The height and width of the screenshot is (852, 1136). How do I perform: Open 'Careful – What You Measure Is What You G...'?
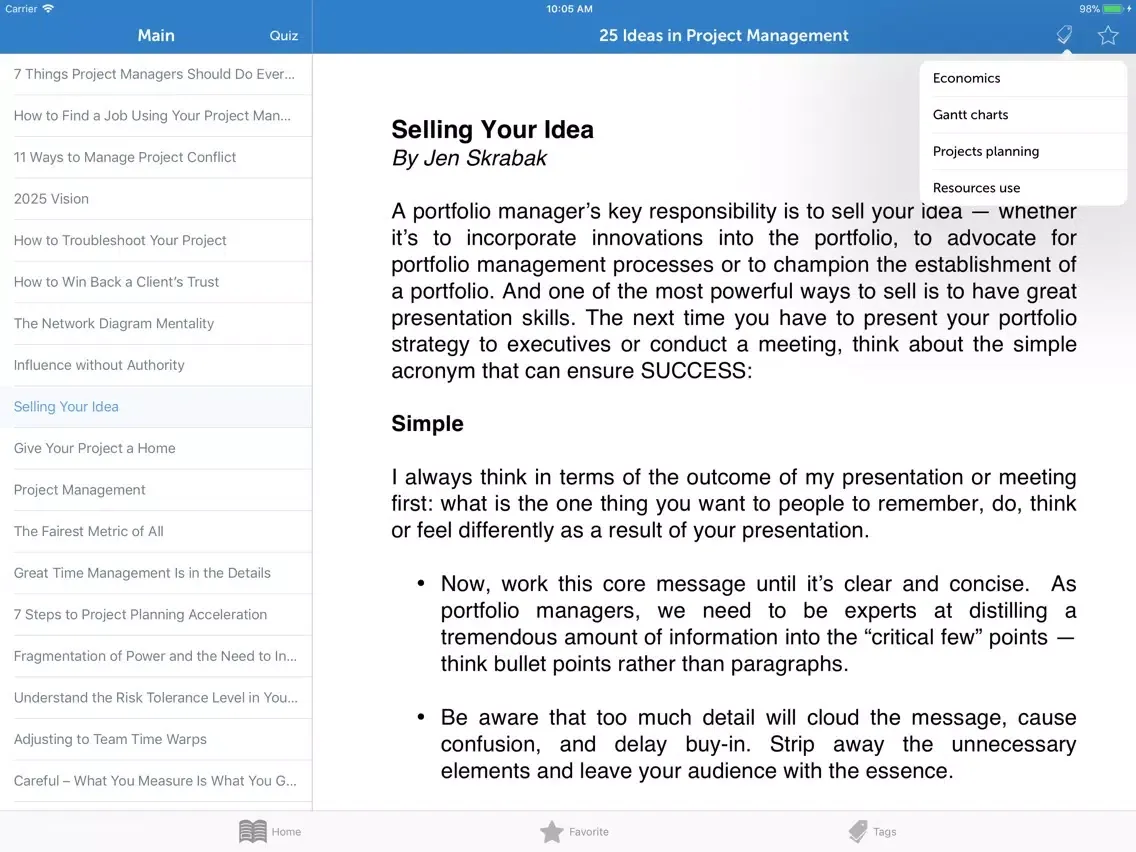156,781
